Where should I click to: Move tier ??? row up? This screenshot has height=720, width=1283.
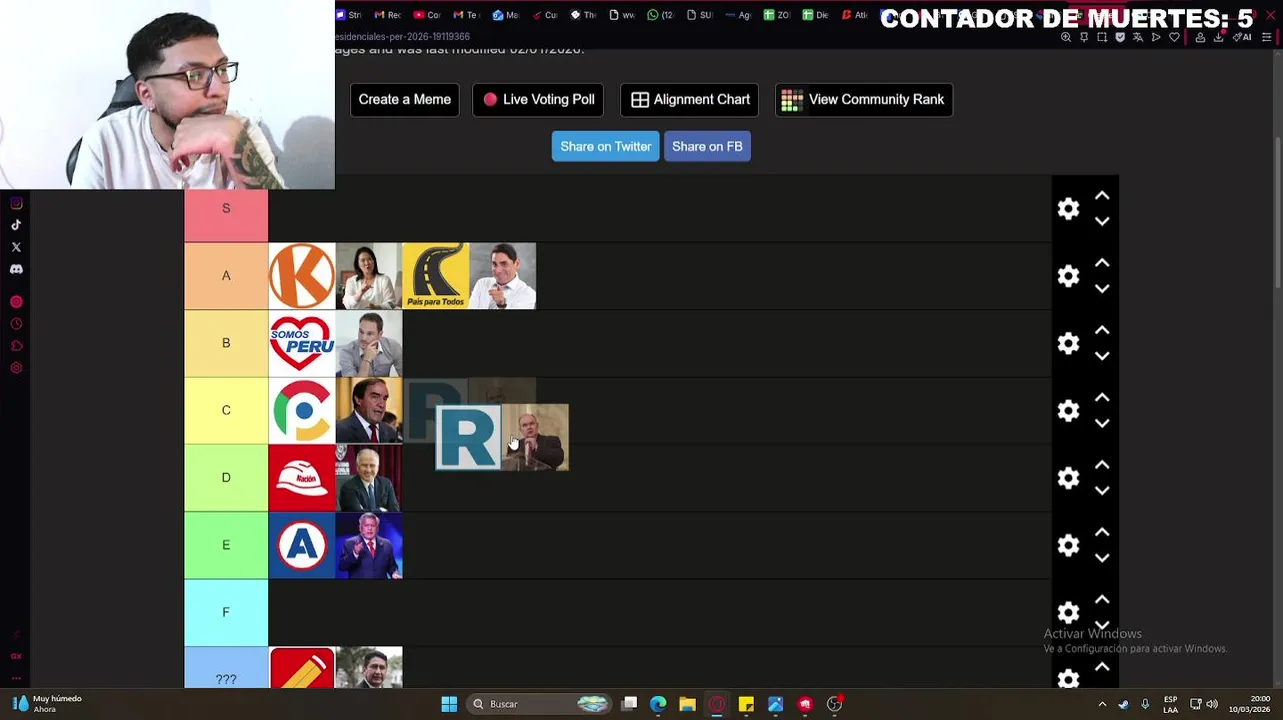tap(1102, 667)
